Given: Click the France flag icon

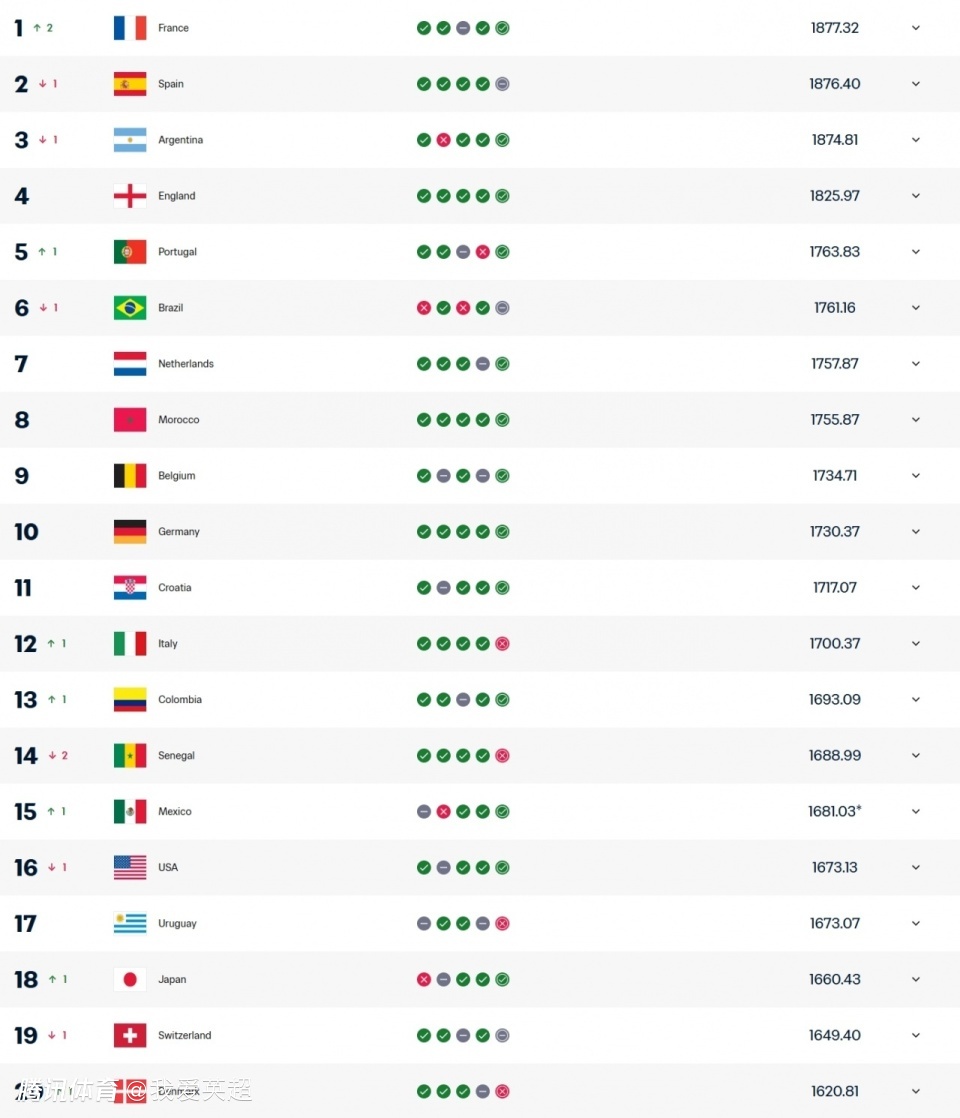Looking at the screenshot, I should click(130, 28).
